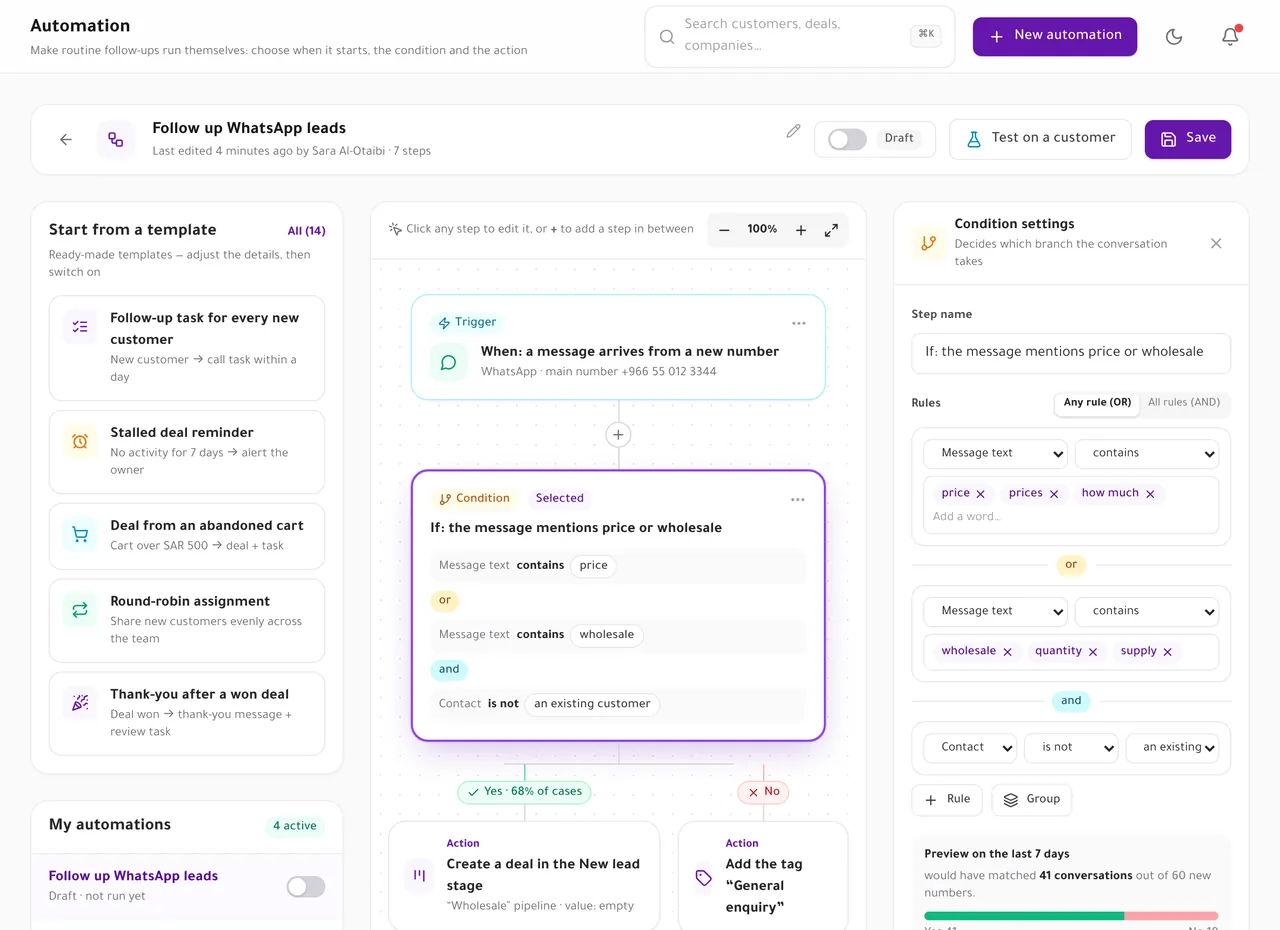
Task: Open first rule's contains operator dropdown
Action: pyautogui.click(x=1147, y=453)
